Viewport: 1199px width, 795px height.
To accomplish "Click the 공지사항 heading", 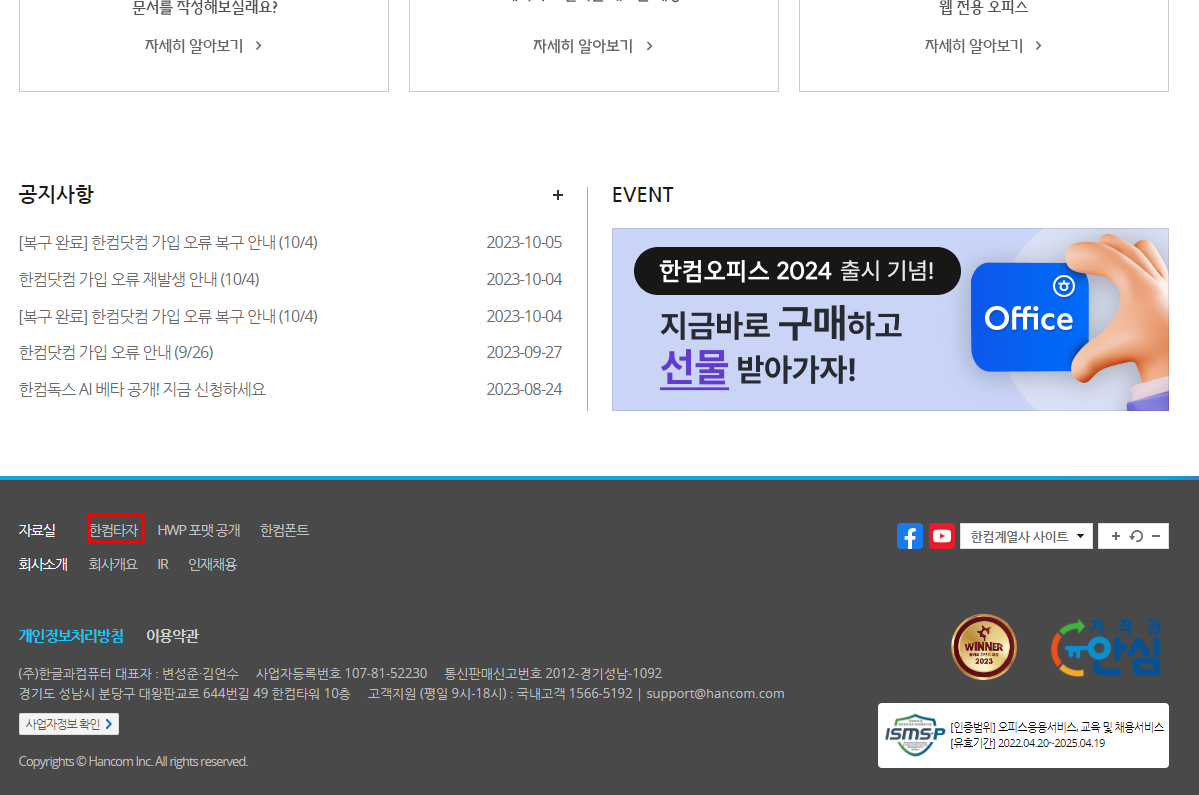I will click(x=56, y=194).
